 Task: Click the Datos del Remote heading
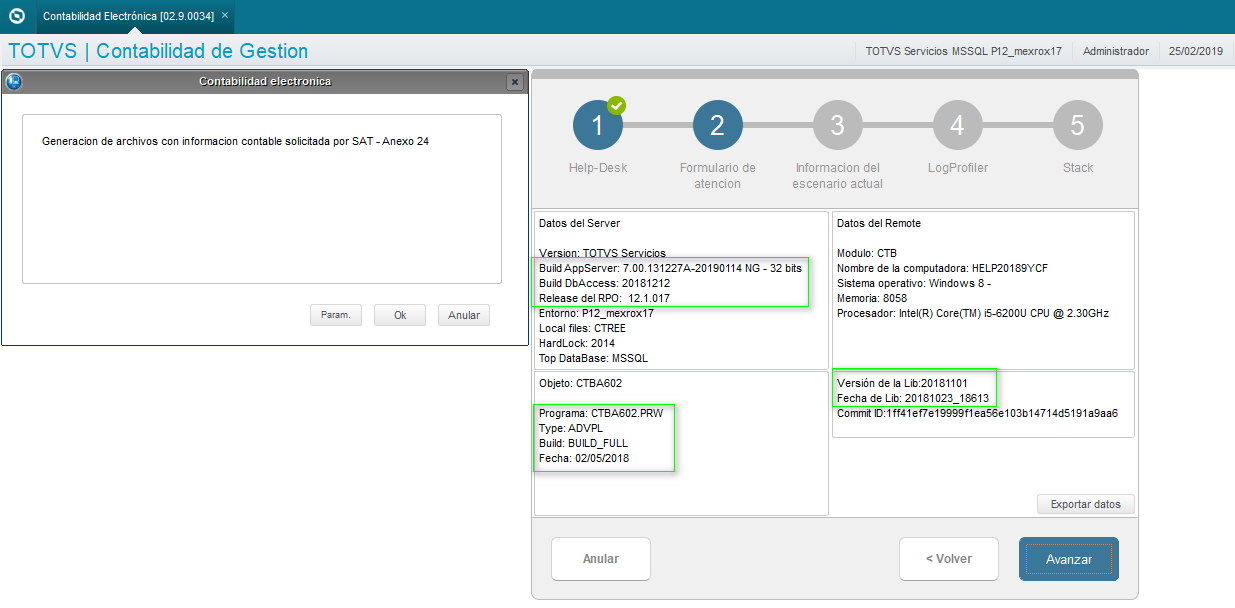click(879, 223)
